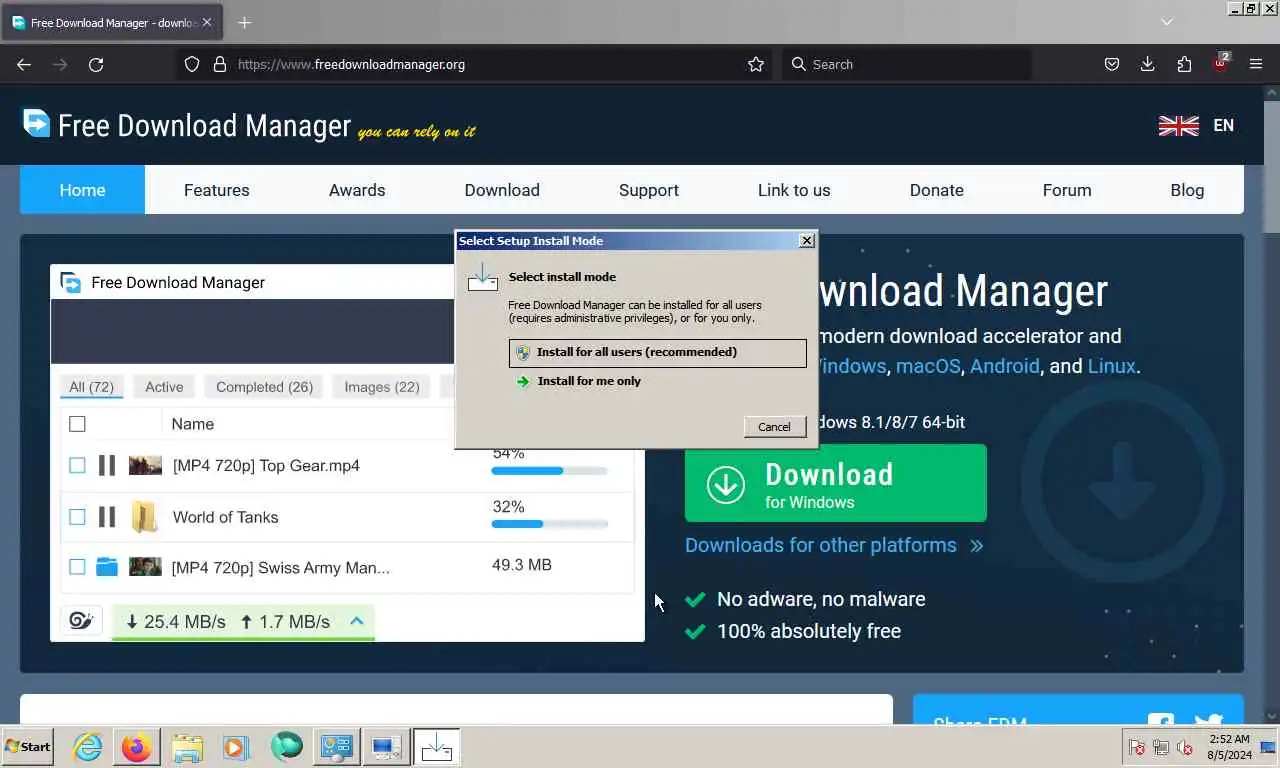Tick the World of Tanks checkbox
Screen dimensions: 1280x768
coord(77,517)
